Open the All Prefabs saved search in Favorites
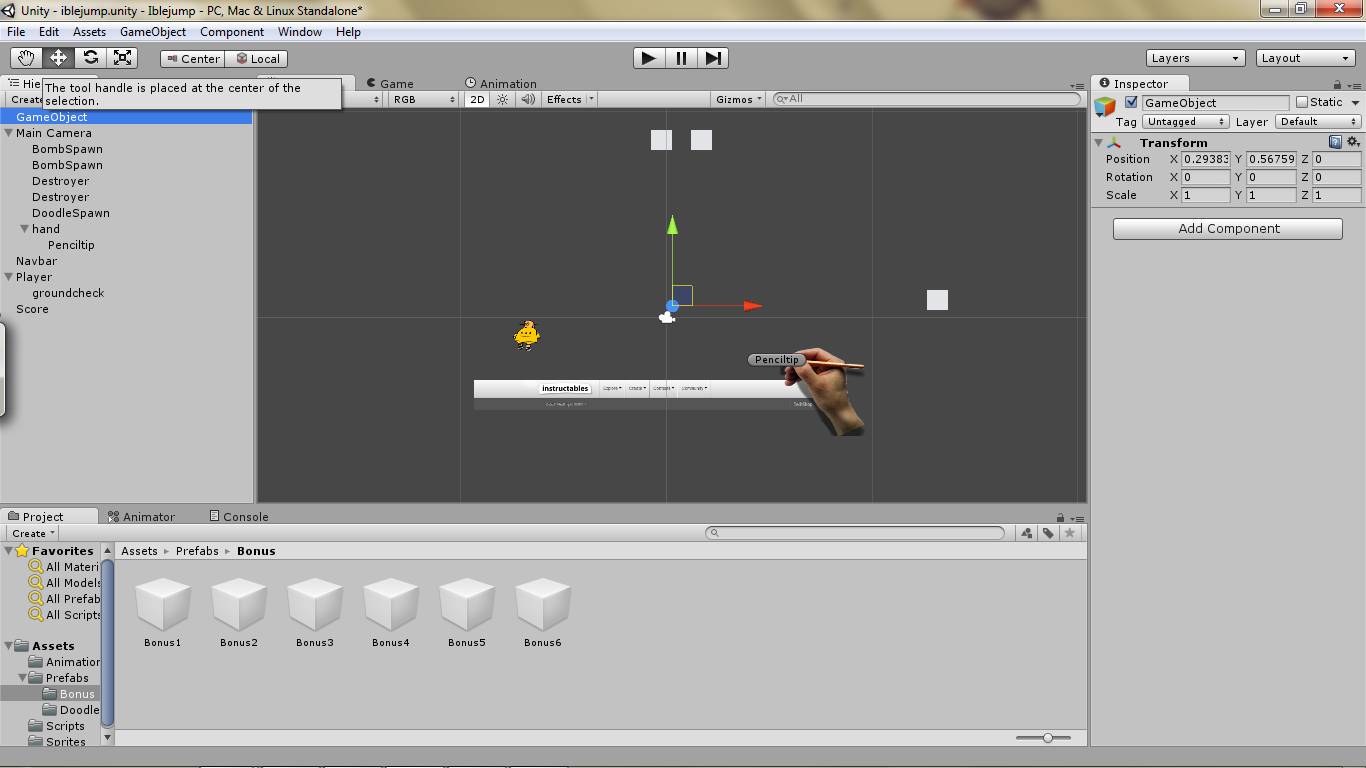 coord(65,599)
